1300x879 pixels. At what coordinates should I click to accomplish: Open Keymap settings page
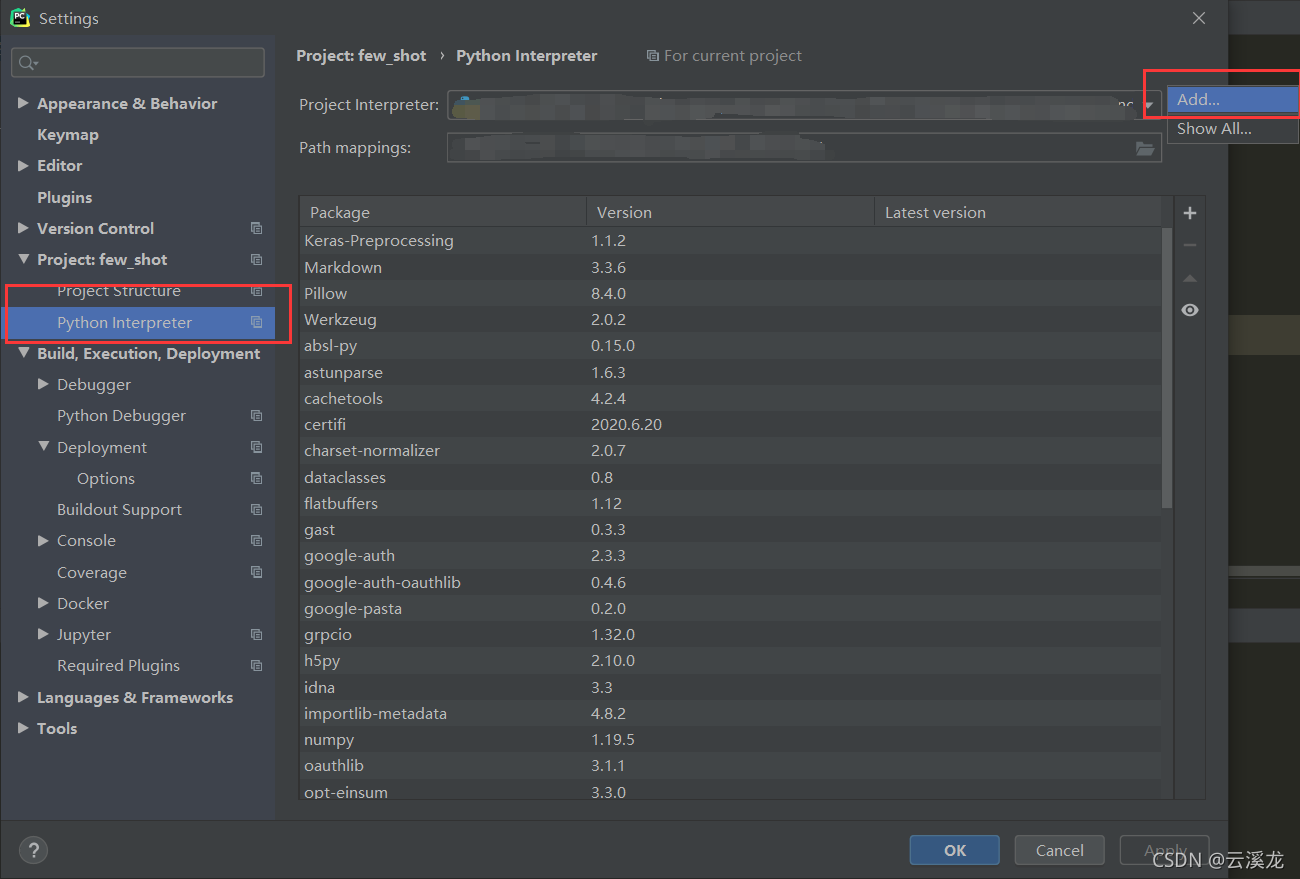coord(68,134)
